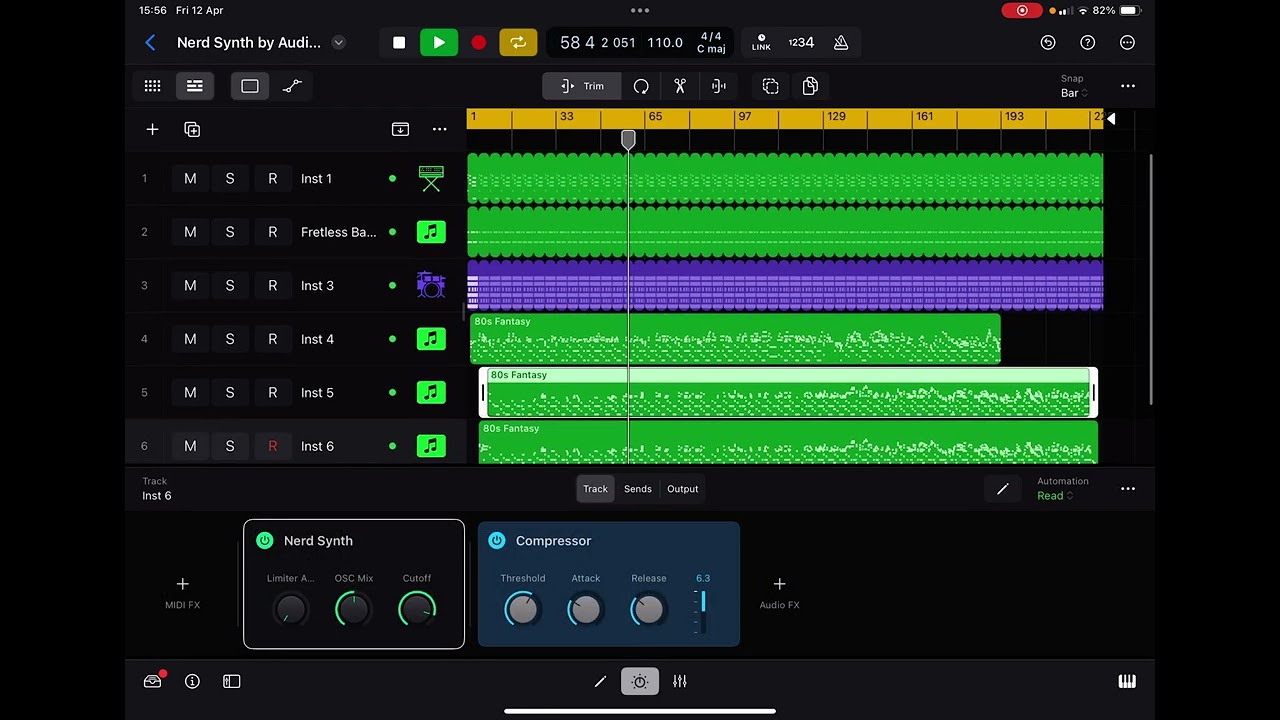The height and width of the screenshot is (720, 1280).
Task: Add a MIDI FX plug-in
Action: point(182,591)
